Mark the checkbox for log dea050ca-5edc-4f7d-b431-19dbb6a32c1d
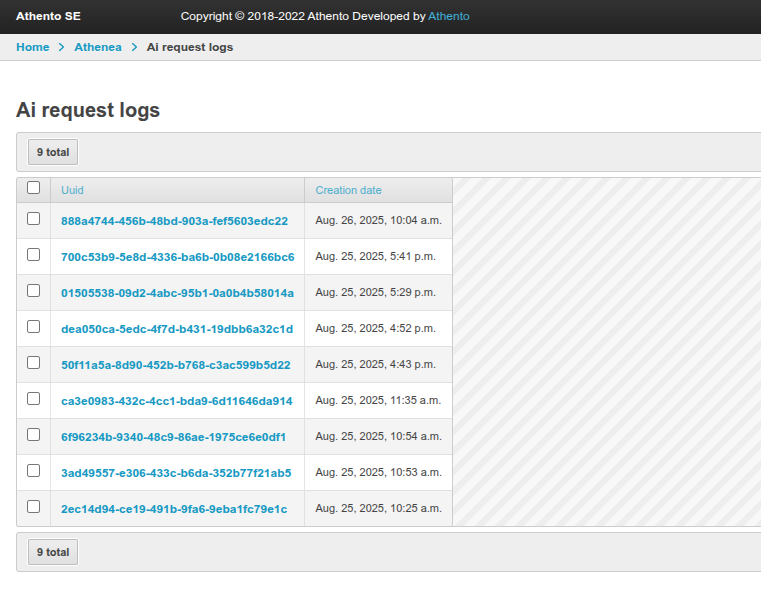The image size is (761, 613). [x=33, y=327]
